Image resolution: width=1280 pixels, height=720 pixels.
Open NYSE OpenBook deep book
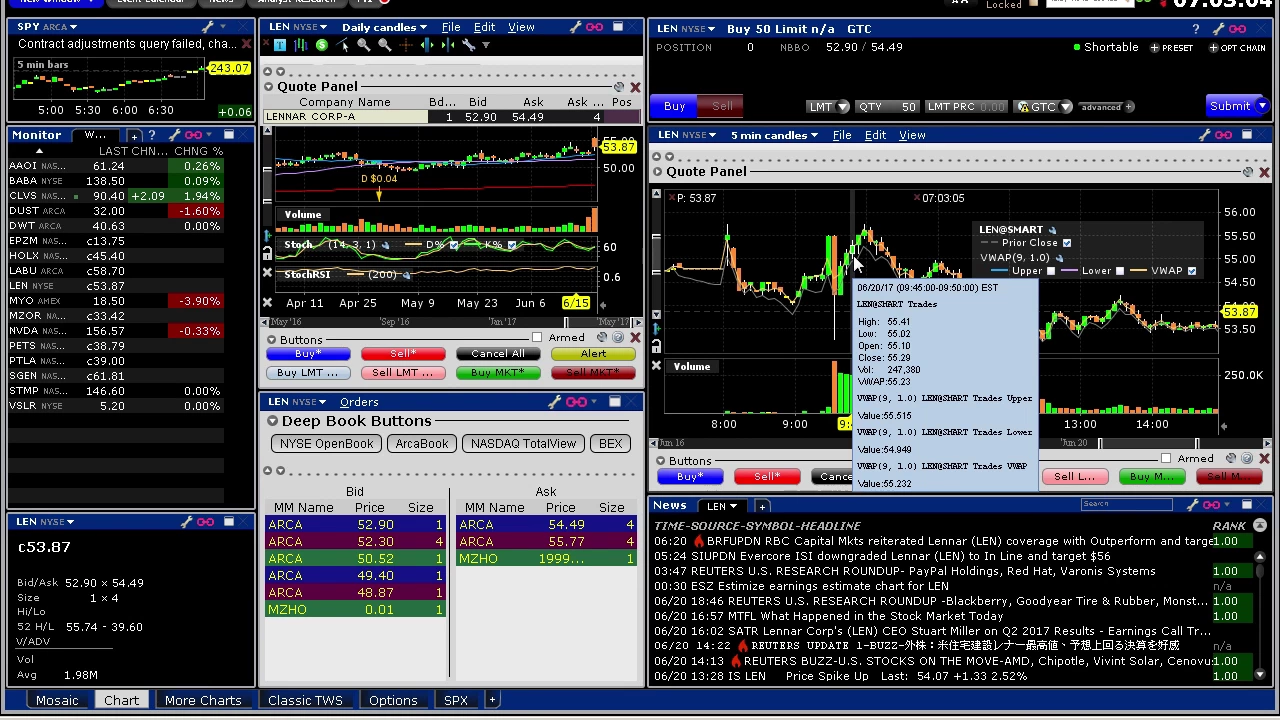tap(327, 444)
